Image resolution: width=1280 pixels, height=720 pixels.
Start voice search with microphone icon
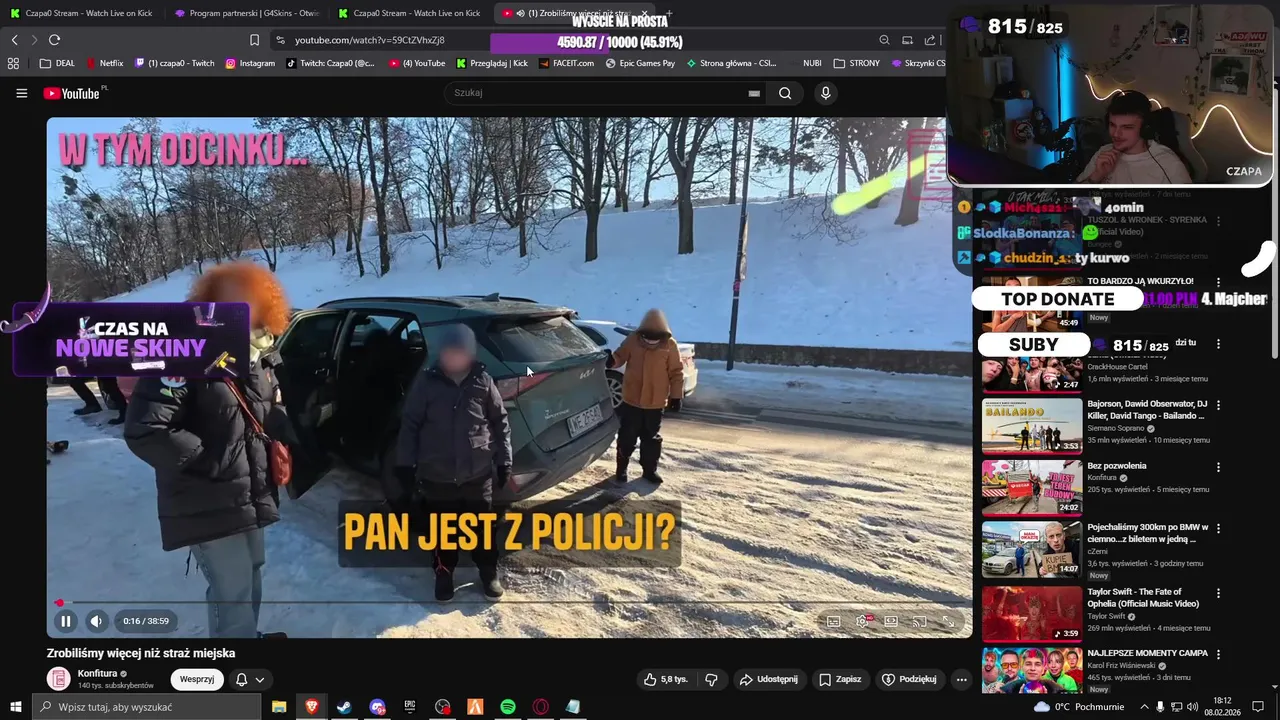825,93
